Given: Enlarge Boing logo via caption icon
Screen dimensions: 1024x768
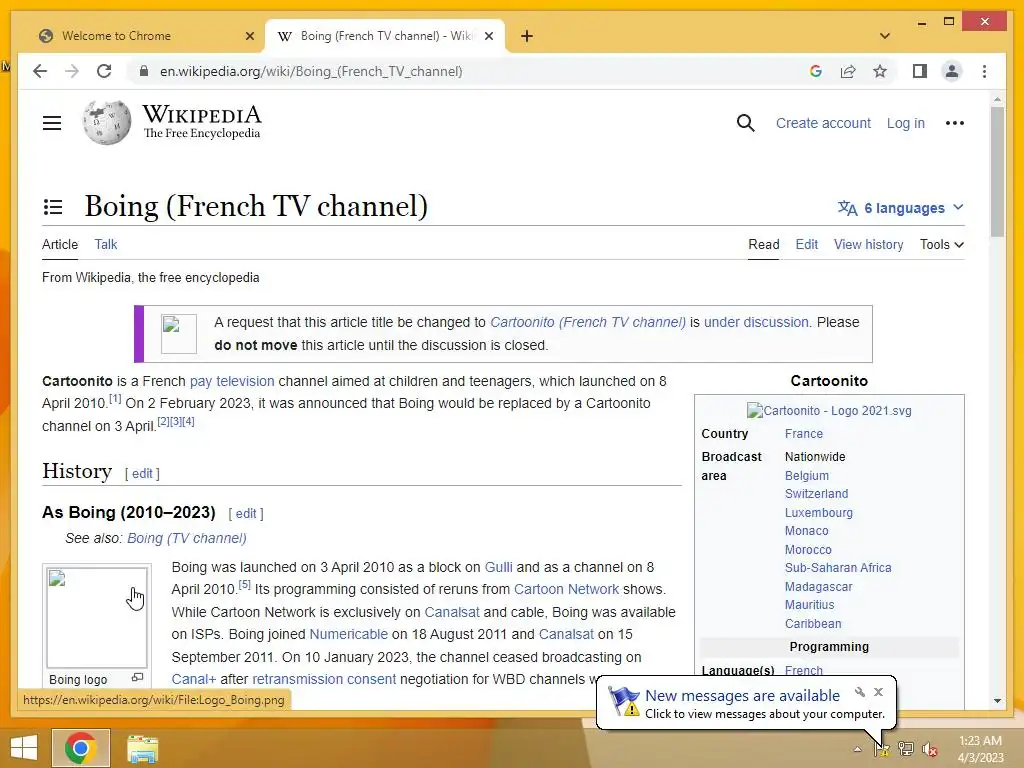Looking at the screenshot, I should pyautogui.click(x=137, y=678).
